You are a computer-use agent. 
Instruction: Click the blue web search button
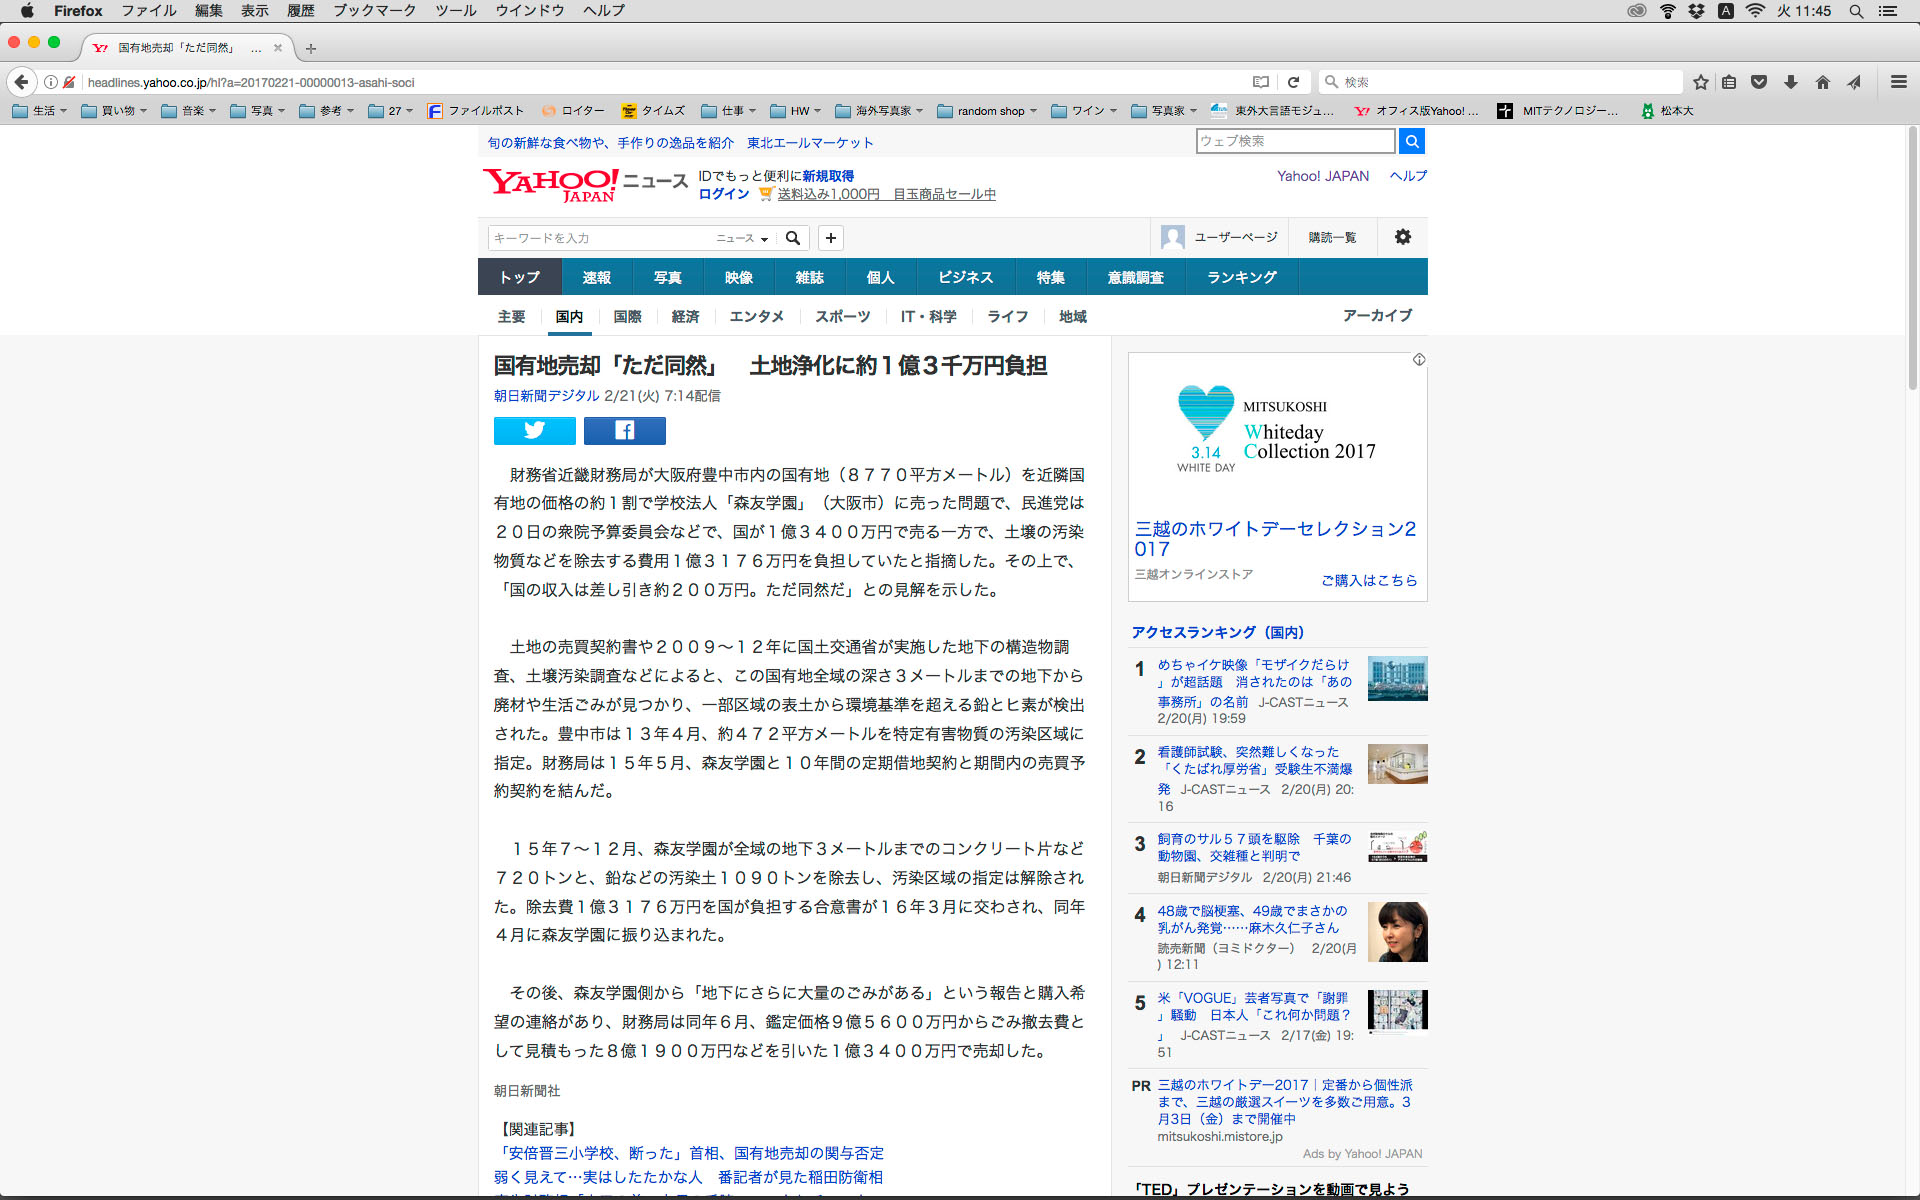(x=1411, y=141)
